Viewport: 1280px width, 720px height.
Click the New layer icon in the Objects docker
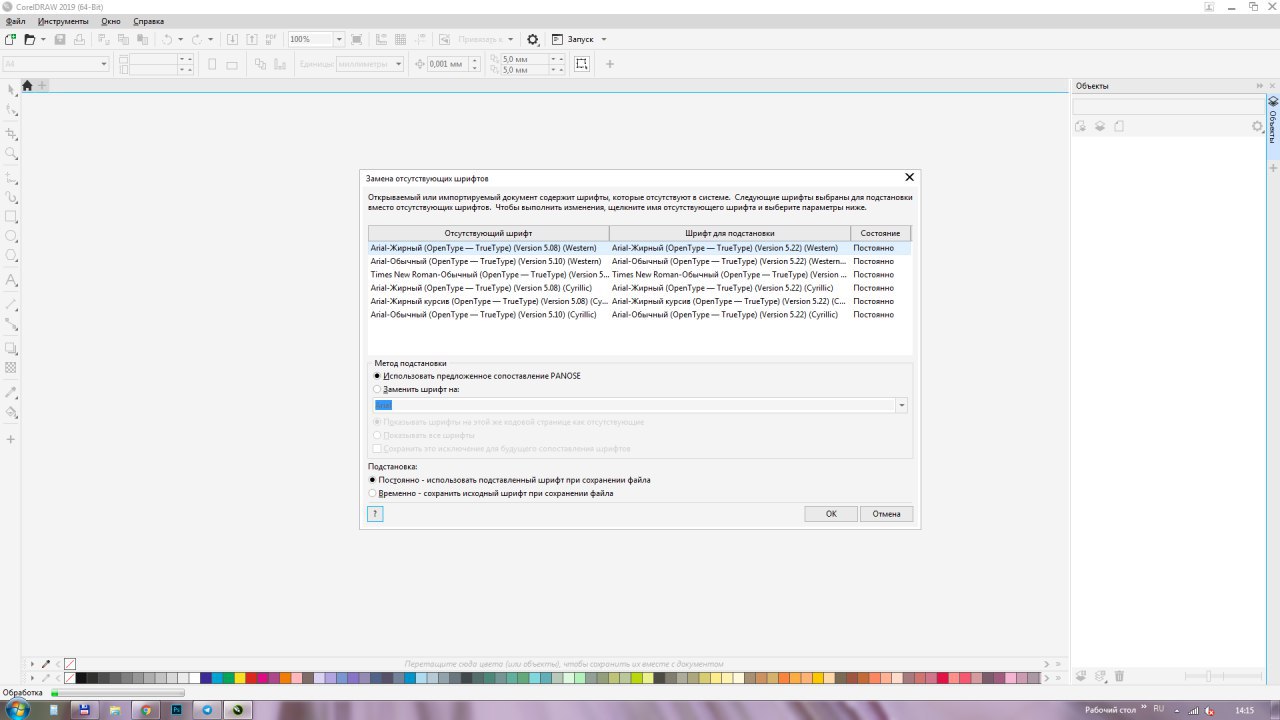(x=1080, y=677)
